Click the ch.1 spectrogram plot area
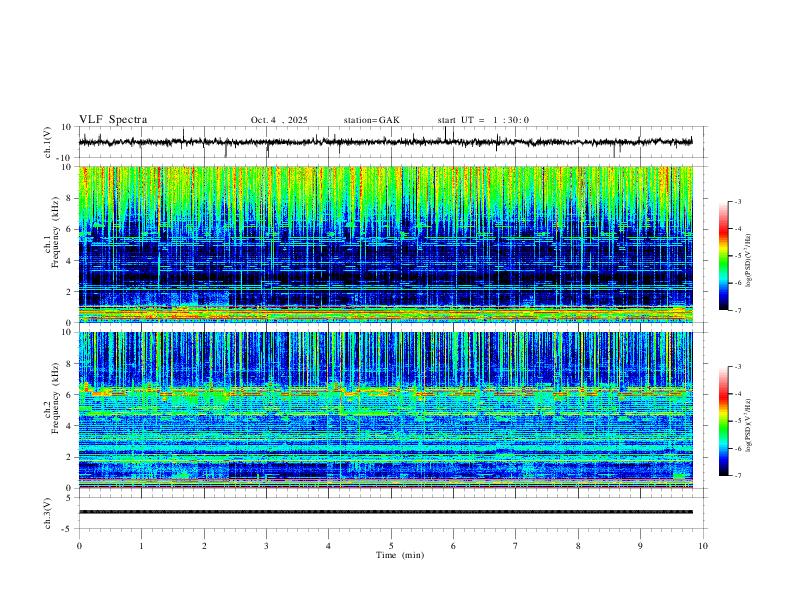This screenshot has height=612, width=792. tap(385, 244)
